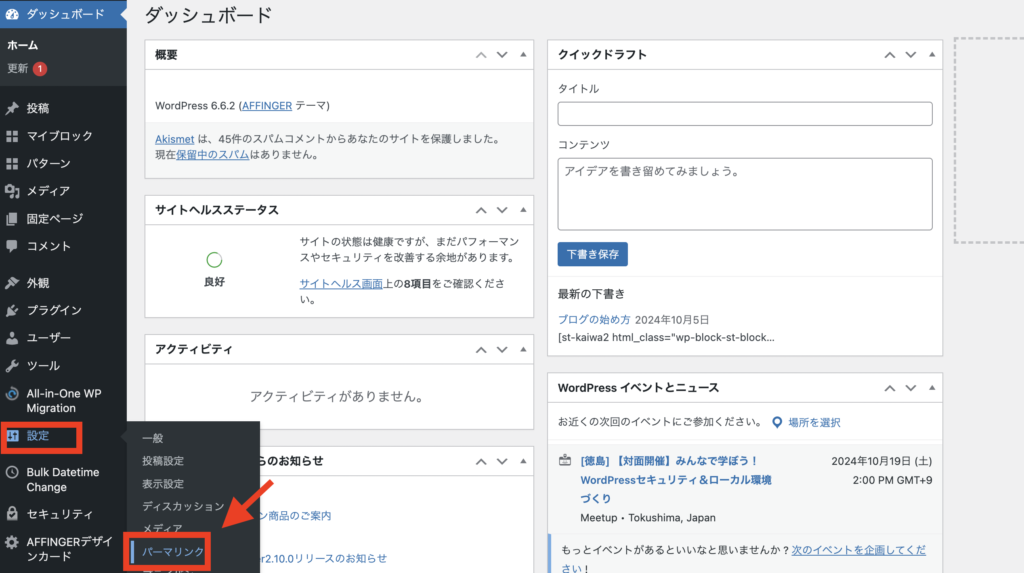The height and width of the screenshot is (573, 1024).
Task: Move サイトヘルスステータス panel down
Action: 502,210
